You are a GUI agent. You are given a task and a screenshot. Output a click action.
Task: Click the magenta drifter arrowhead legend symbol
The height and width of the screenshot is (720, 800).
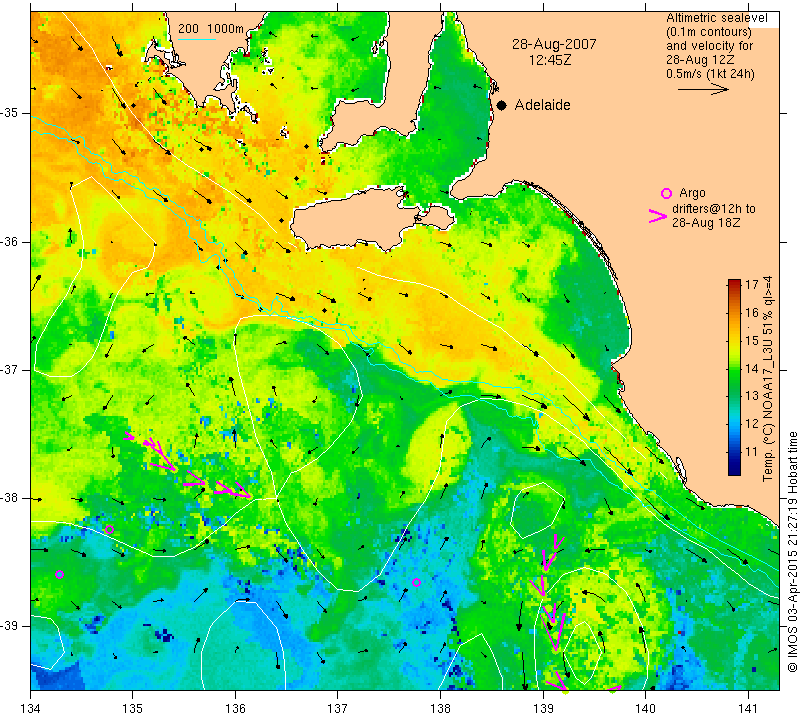[658, 216]
